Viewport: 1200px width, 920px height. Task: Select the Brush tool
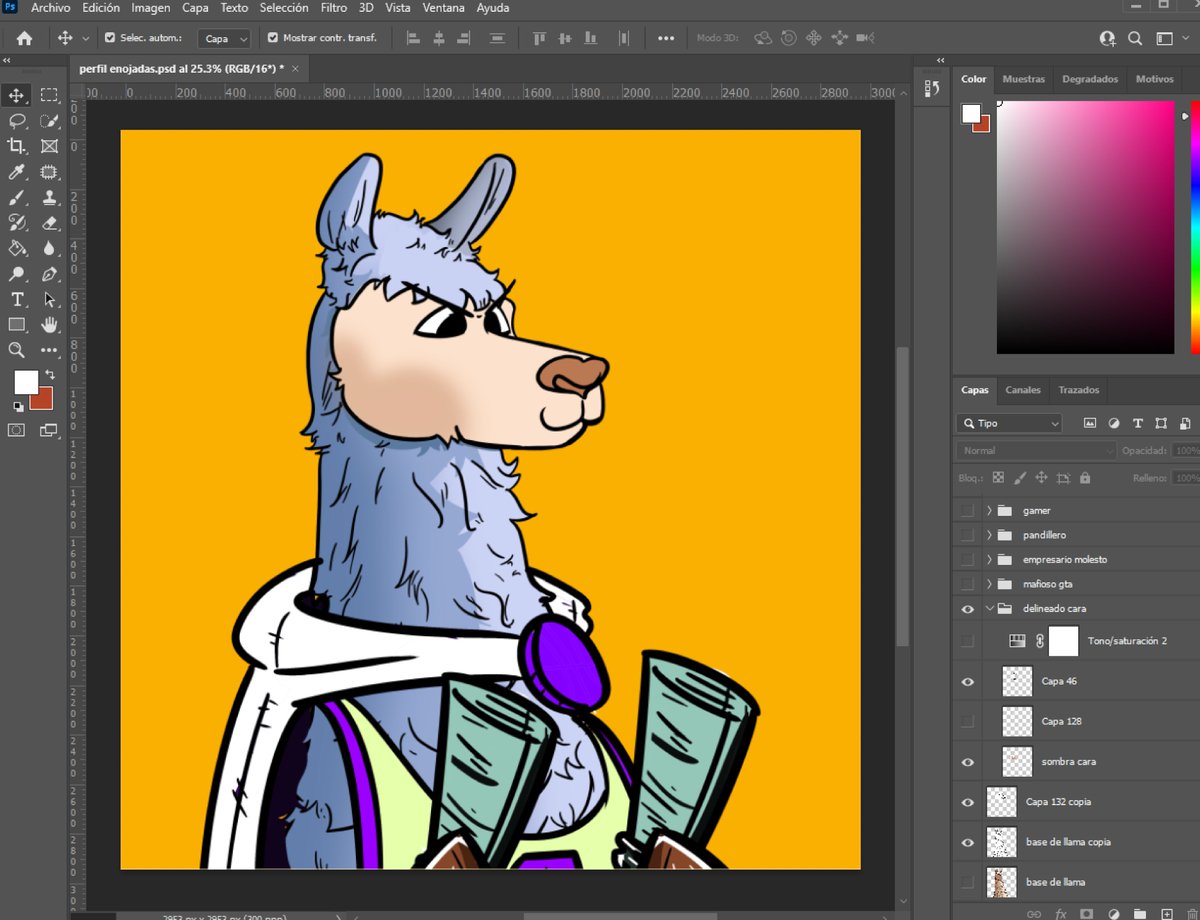(17, 197)
